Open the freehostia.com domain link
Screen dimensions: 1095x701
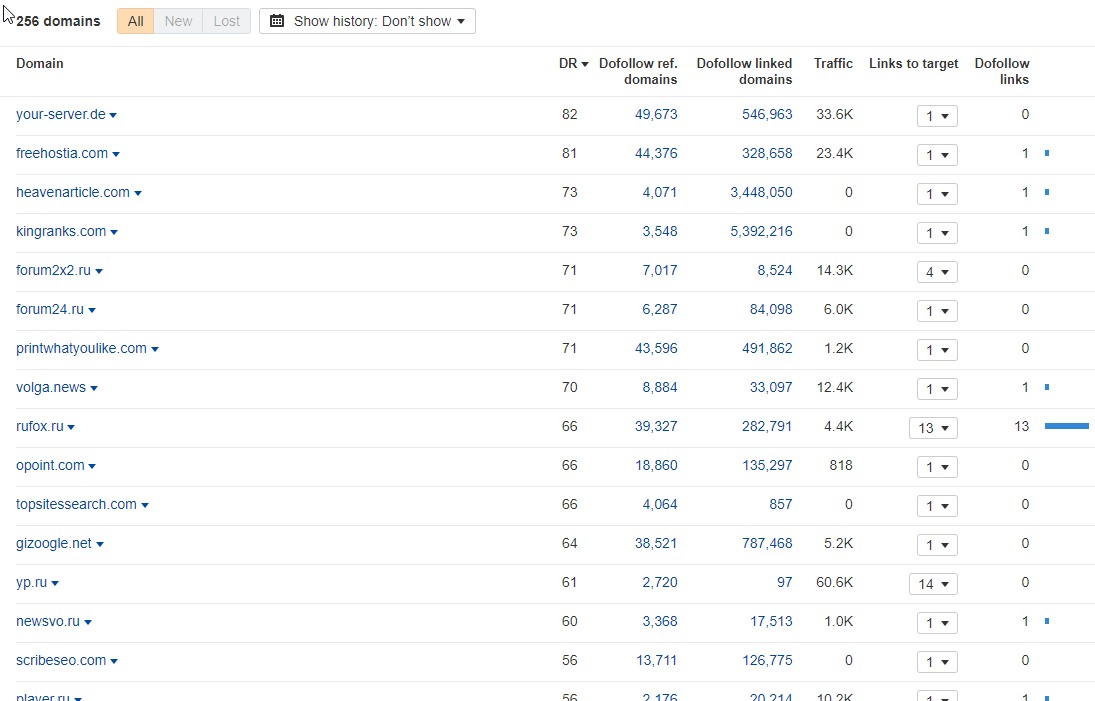(62, 154)
